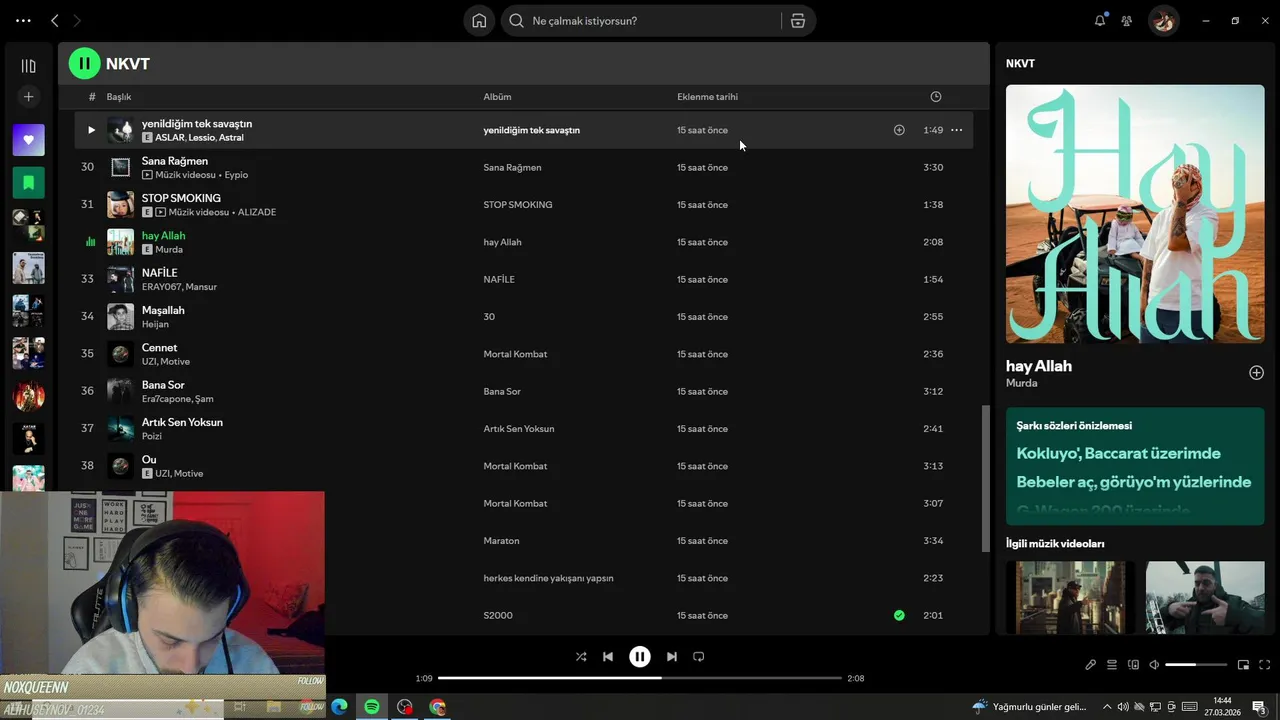Open the Spotify Home page

[x=479, y=21]
